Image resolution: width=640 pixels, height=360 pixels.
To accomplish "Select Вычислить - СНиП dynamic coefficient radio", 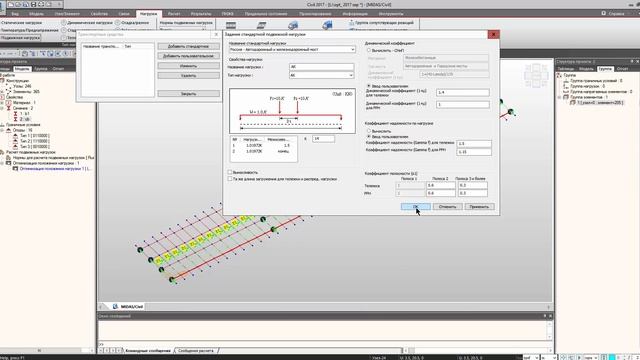I will [x=369, y=50].
